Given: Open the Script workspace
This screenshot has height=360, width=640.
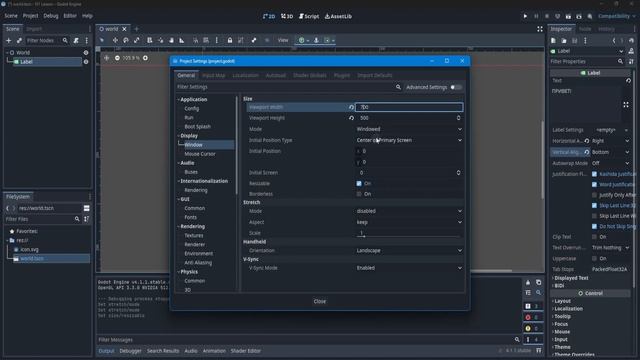Looking at the screenshot, I should click(x=309, y=16).
